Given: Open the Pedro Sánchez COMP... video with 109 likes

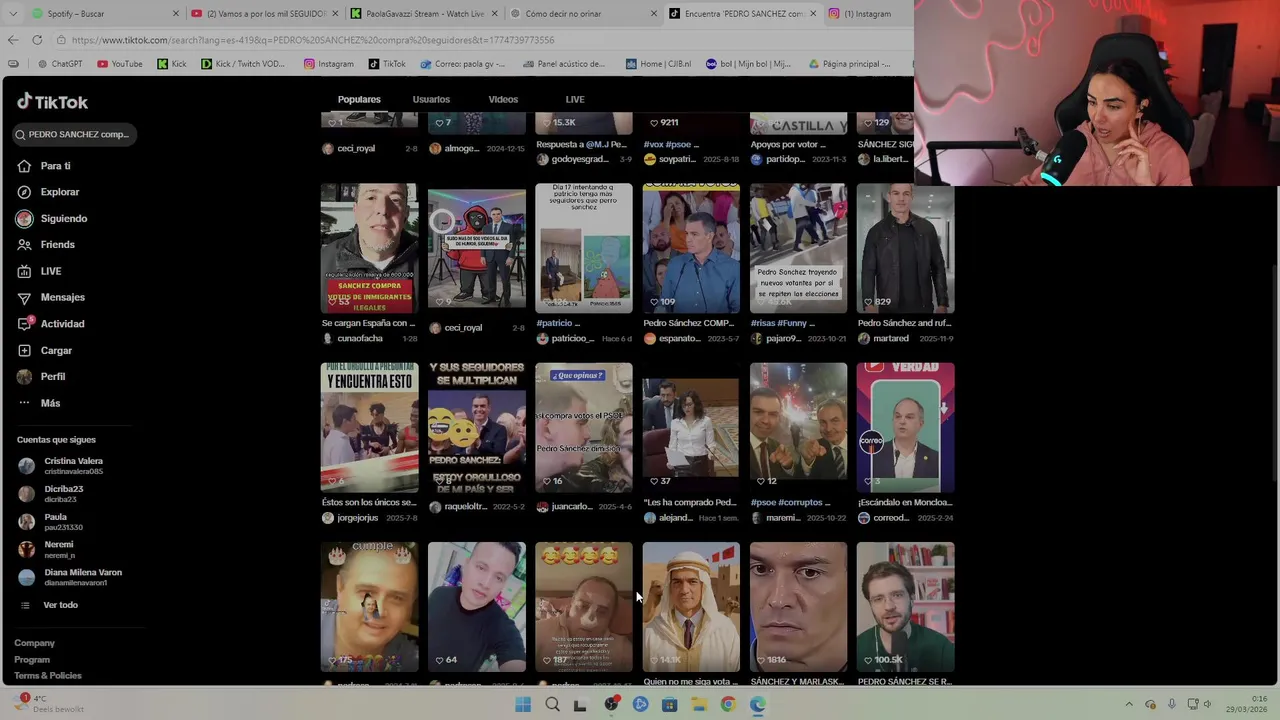Looking at the screenshot, I should coord(691,248).
